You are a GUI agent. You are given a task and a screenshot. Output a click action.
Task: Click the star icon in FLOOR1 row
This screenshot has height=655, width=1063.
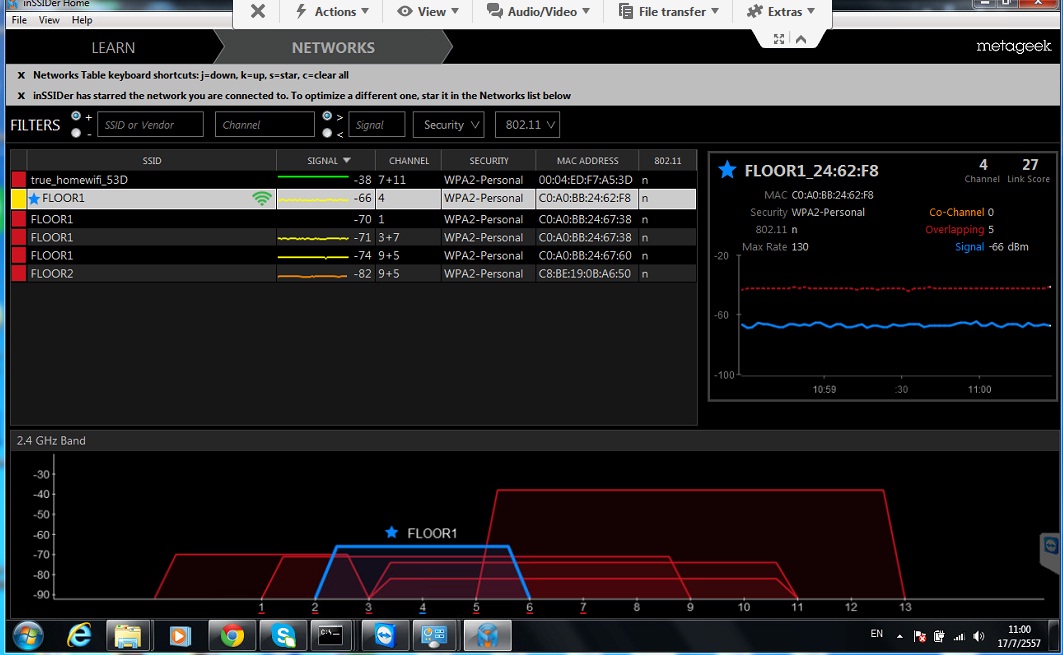[35, 199]
